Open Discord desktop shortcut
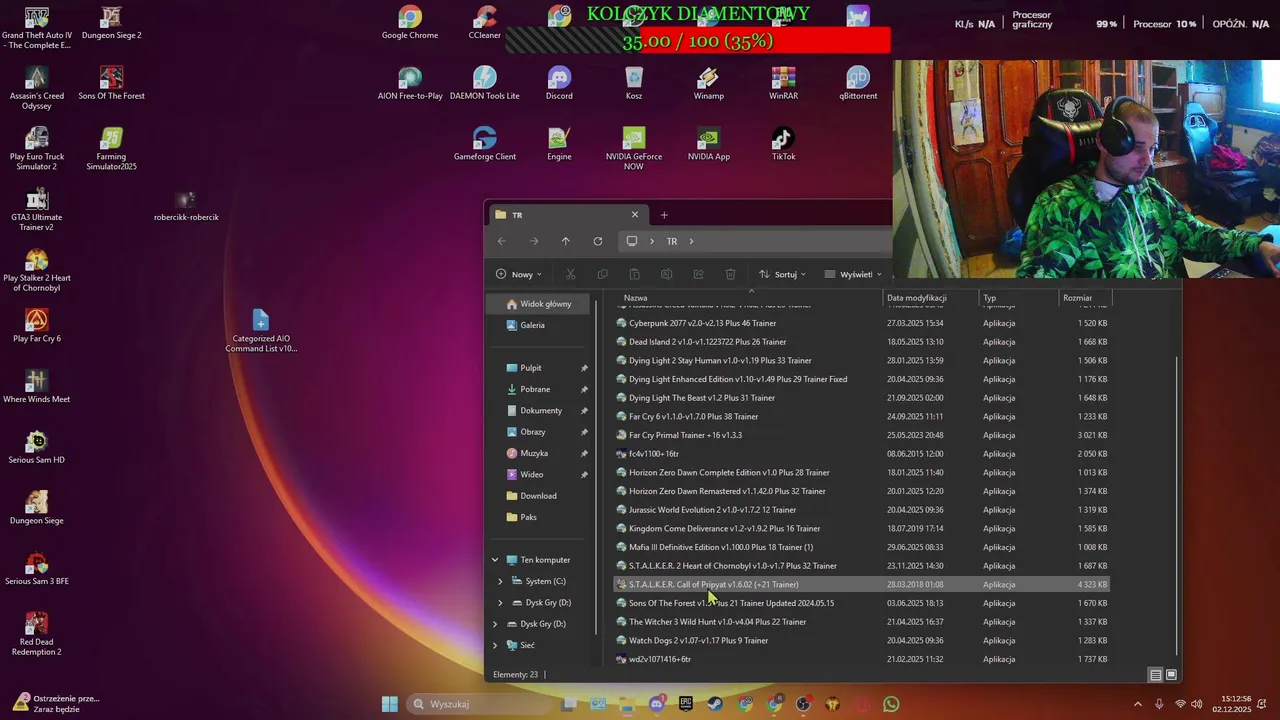The height and width of the screenshot is (720, 1280). click(x=559, y=84)
